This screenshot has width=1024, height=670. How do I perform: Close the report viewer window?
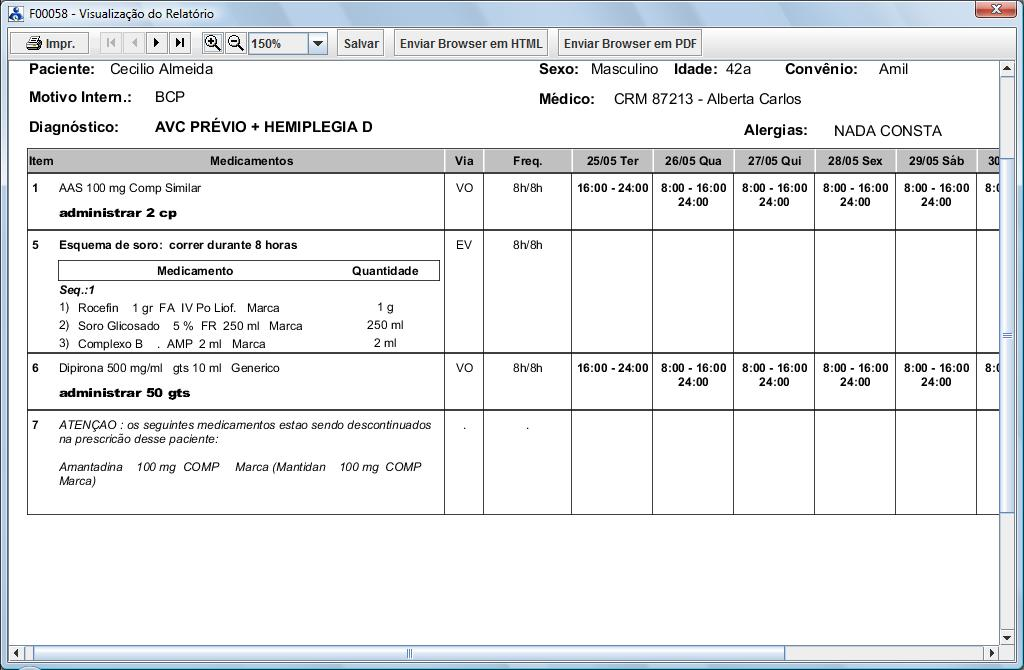point(996,9)
